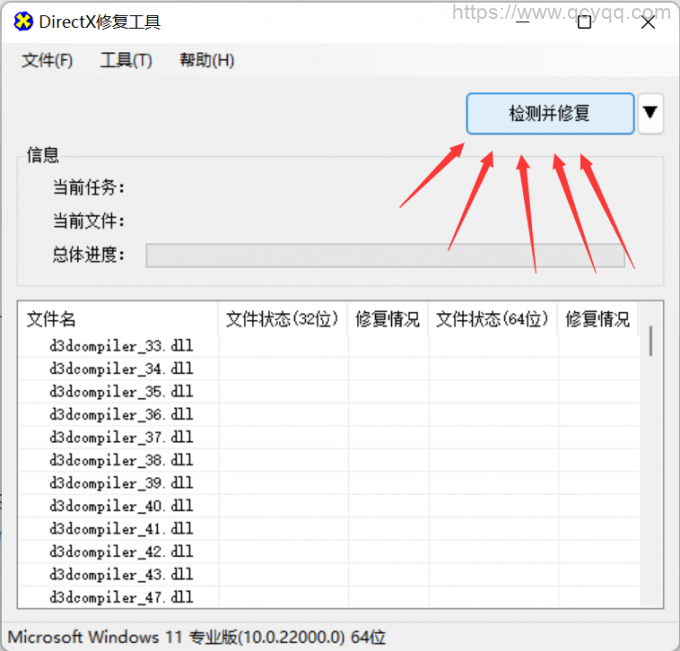Viewport: 680px width, 651px height.
Task: Select the d3dcompiler_40.dll entry
Action: 121,506
